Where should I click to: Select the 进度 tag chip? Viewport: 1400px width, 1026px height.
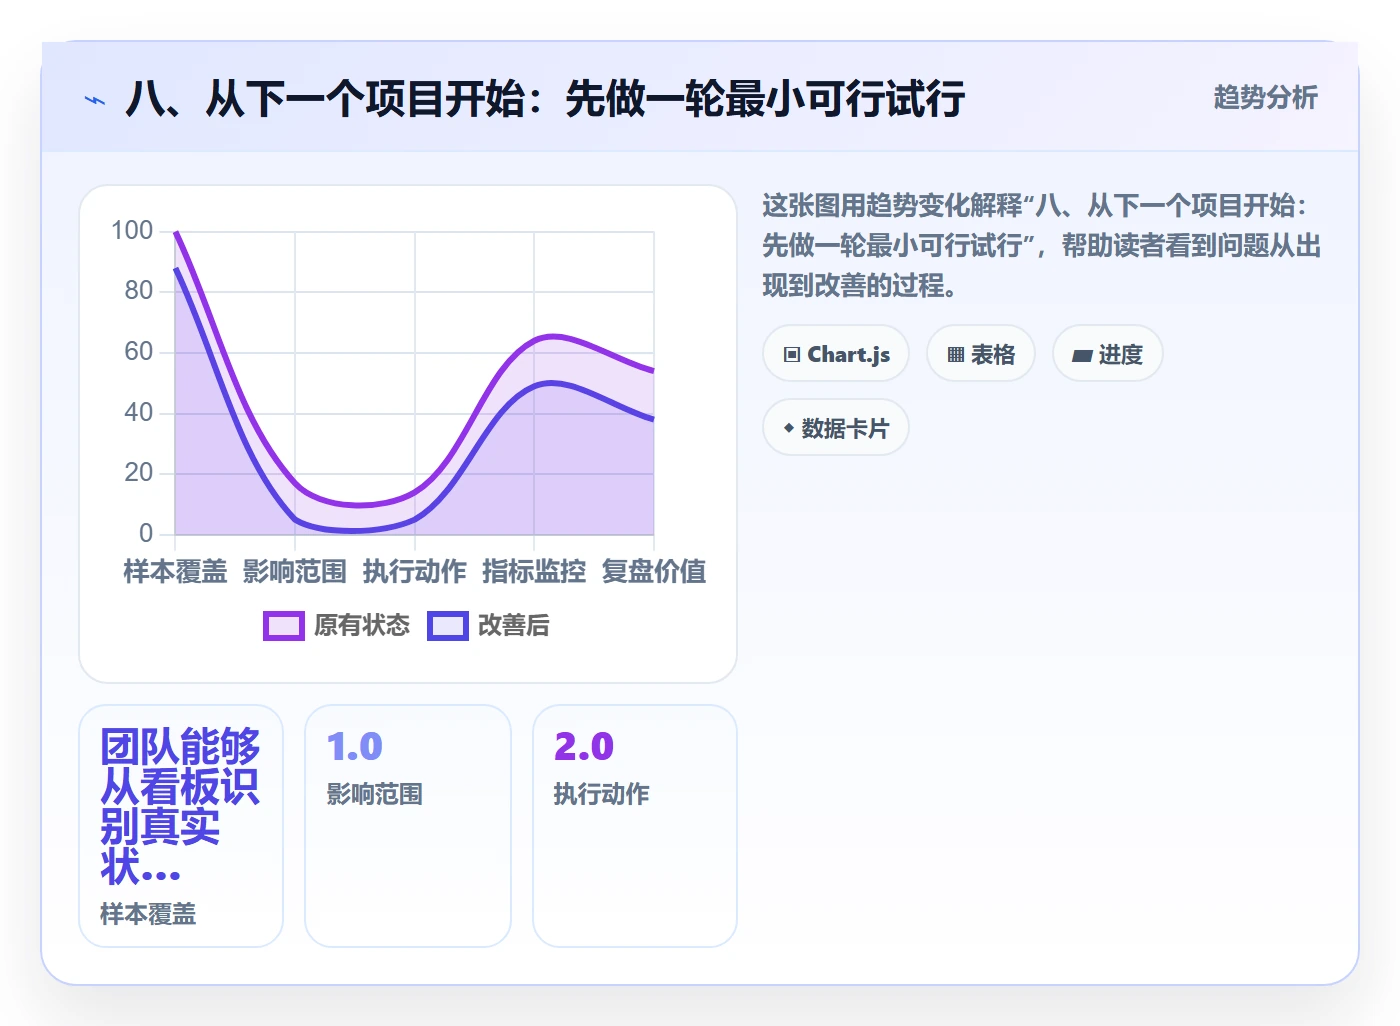click(x=1108, y=354)
